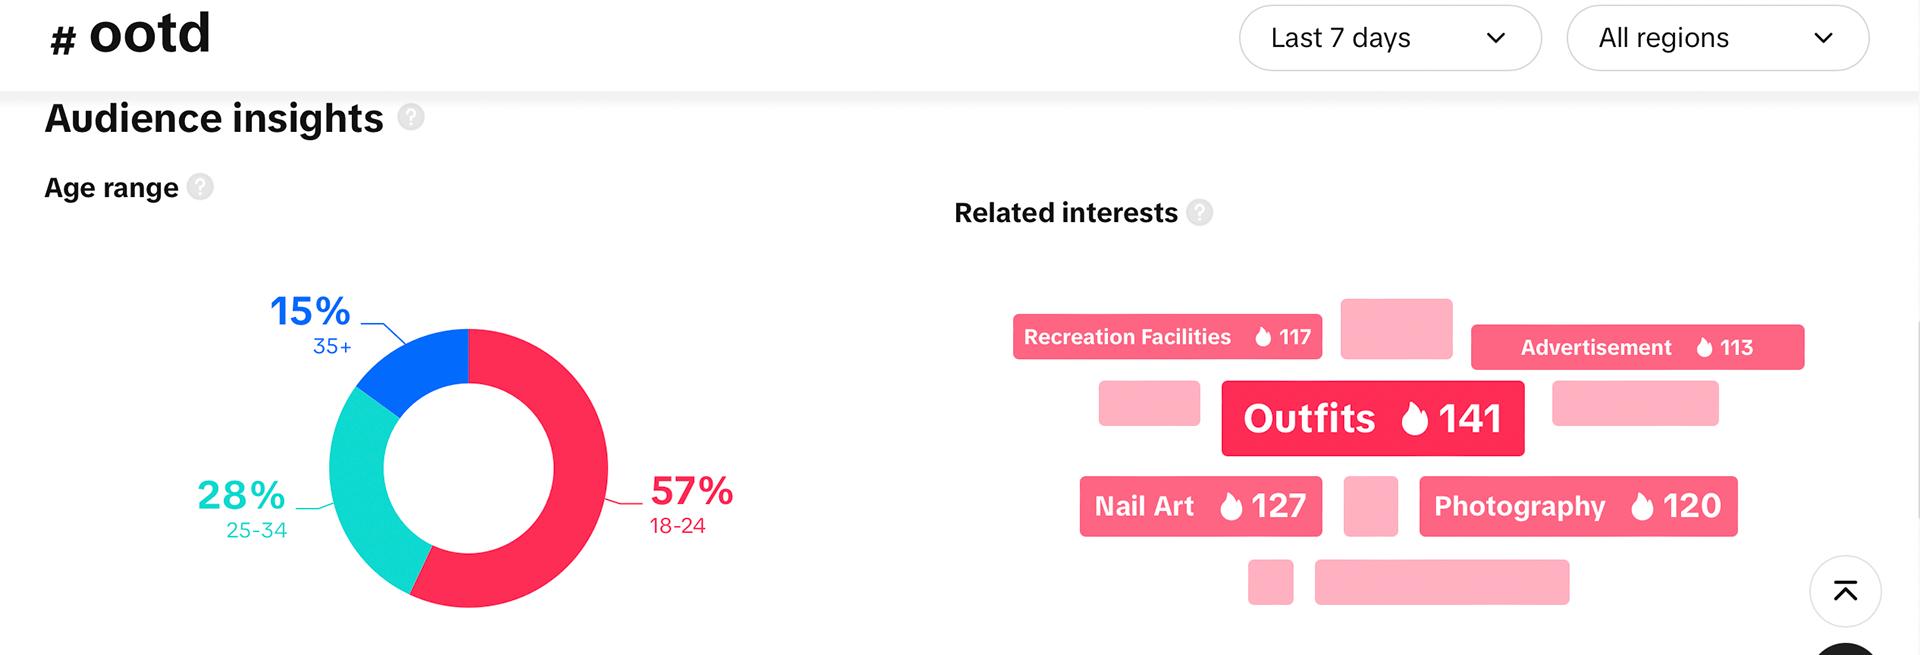Click the flame icon on Recreation Facilities tag

[x=1263, y=337]
